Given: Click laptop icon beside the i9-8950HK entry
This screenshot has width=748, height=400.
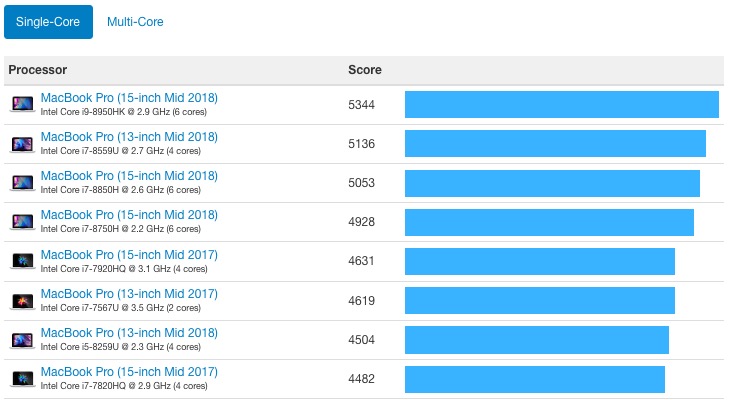Looking at the screenshot, I should (x=22, y=104).
